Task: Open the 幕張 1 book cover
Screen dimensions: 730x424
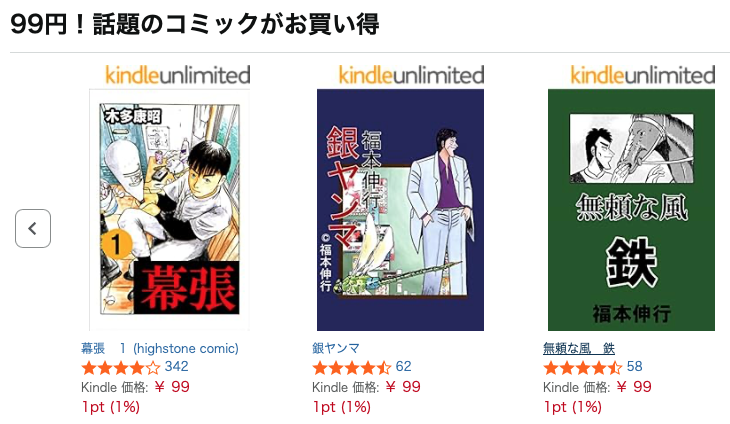Action: (169, 210)
